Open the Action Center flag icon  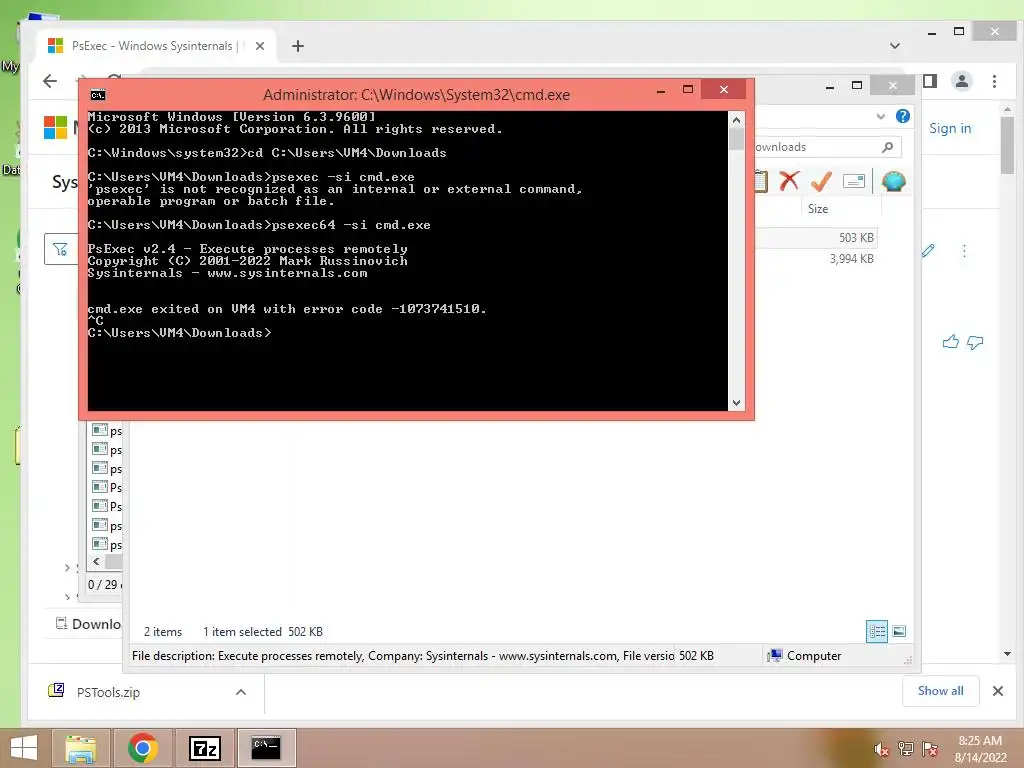pos(930,749)
